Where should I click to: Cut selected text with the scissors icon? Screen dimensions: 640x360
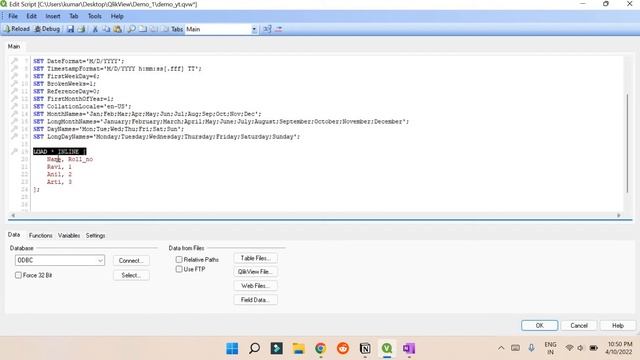pyautogui.click(x=95, y=29)
